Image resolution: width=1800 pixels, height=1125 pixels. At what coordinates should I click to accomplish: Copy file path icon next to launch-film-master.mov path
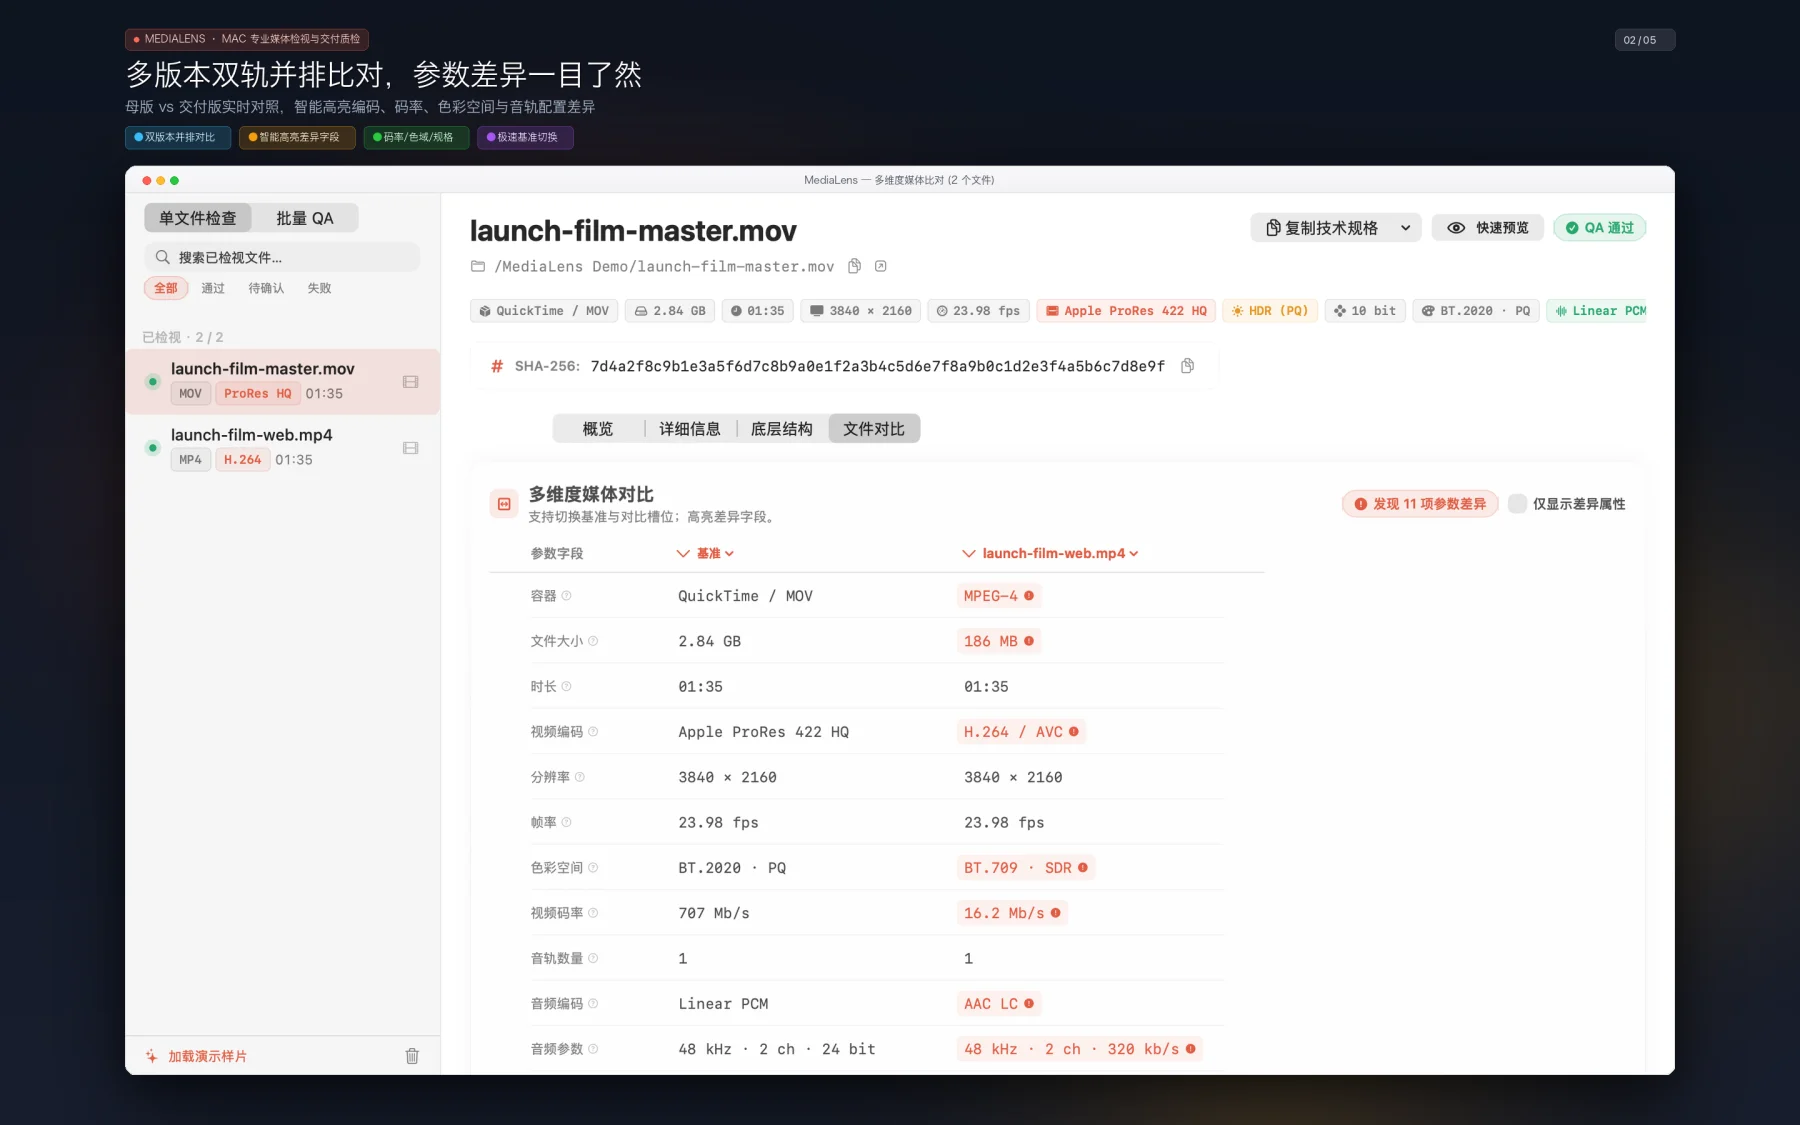pos(854,266)
